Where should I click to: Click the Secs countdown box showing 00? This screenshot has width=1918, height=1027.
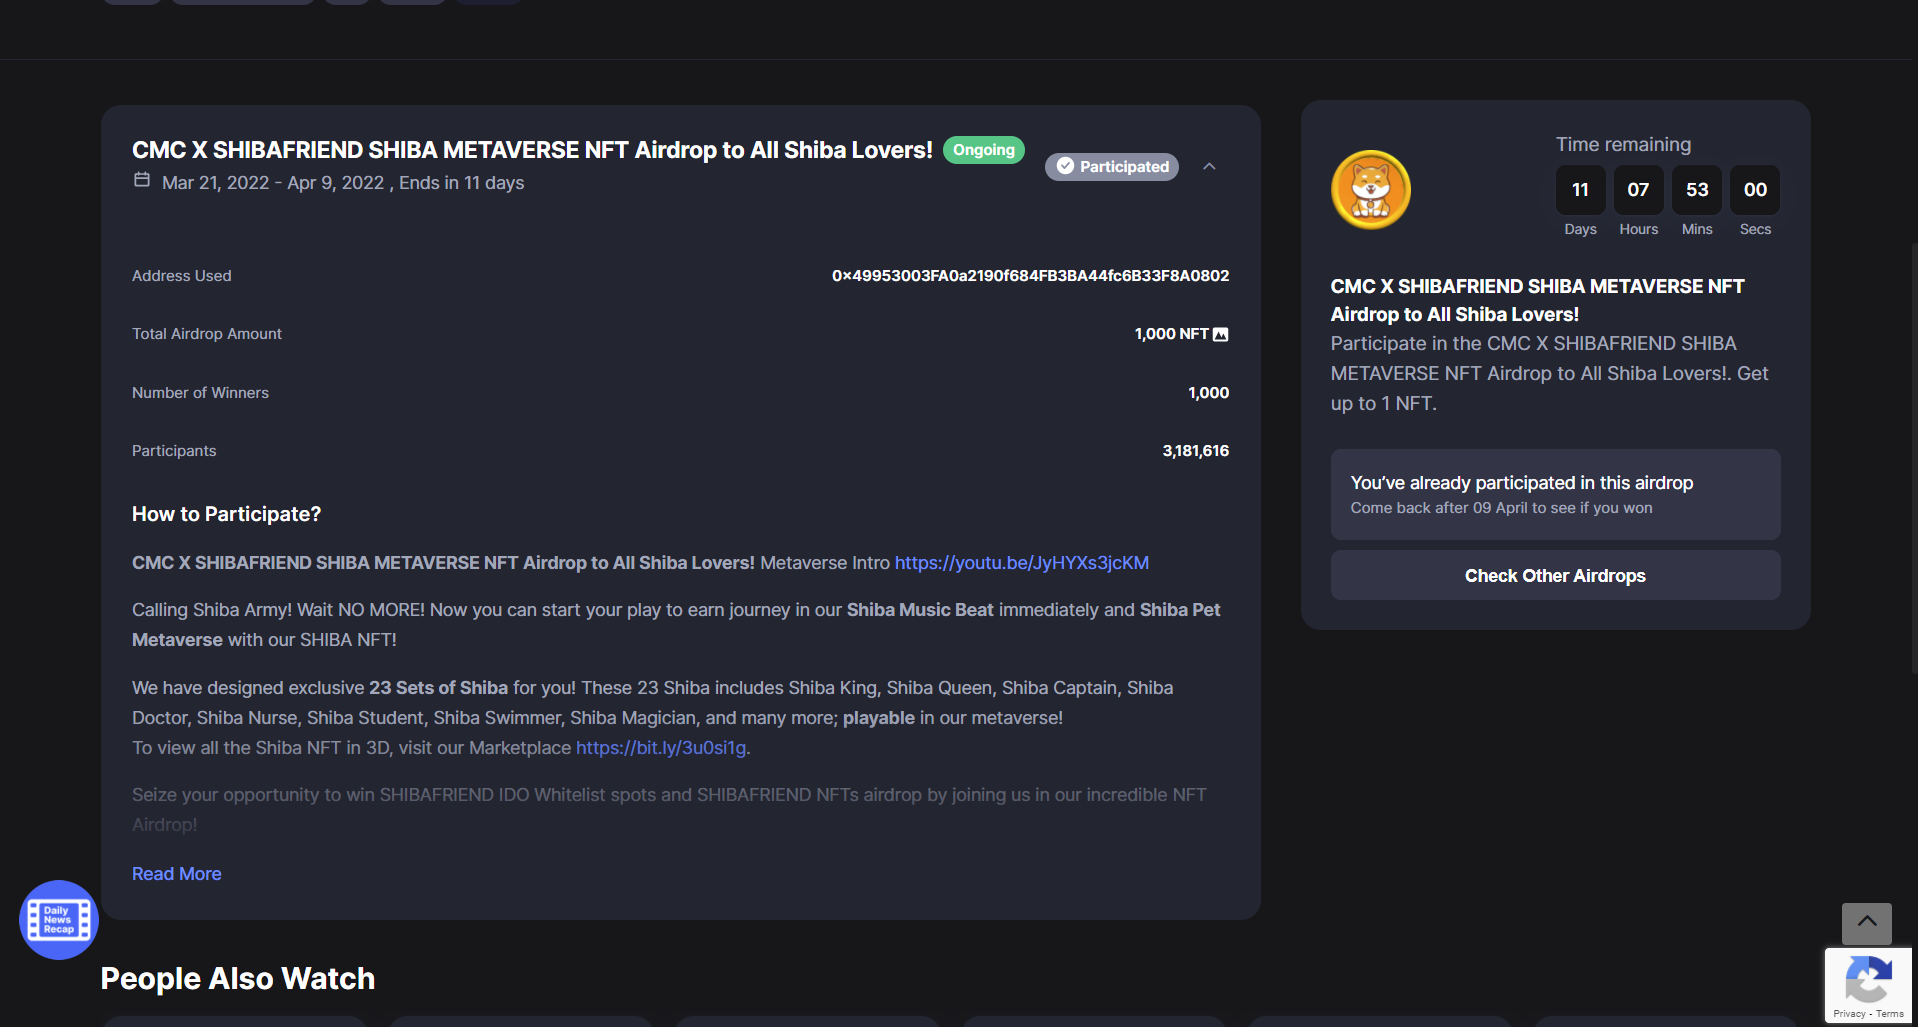1755,190
